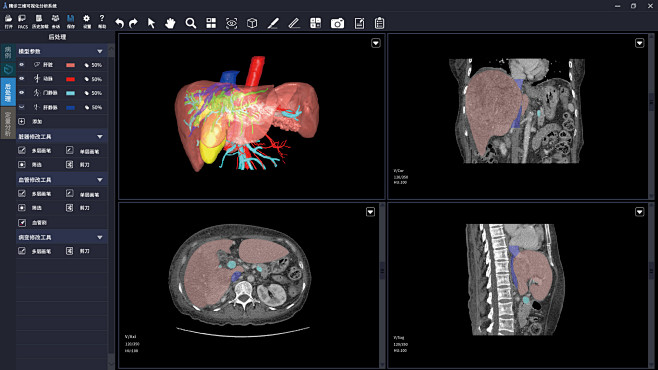
Task: Switch the four-pane grid layout icon
Action: click(211, 23)
